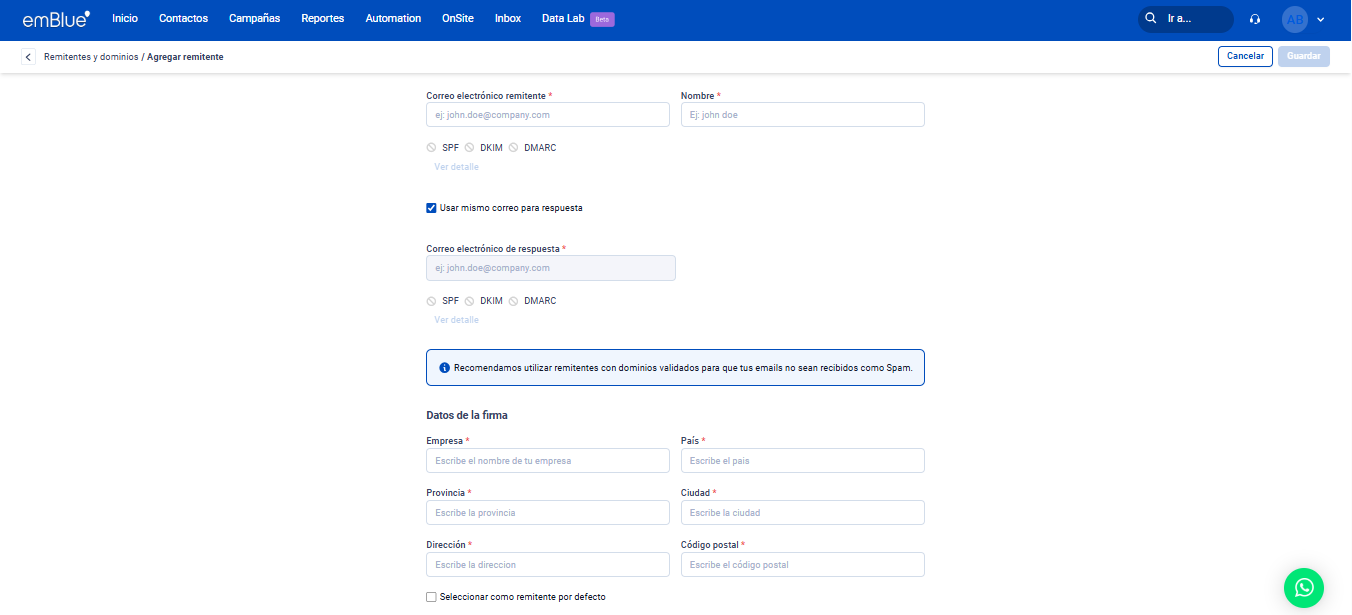The image size is (1352, 615).
Task: Click the back arrow icon
Action: click(28, 57)
